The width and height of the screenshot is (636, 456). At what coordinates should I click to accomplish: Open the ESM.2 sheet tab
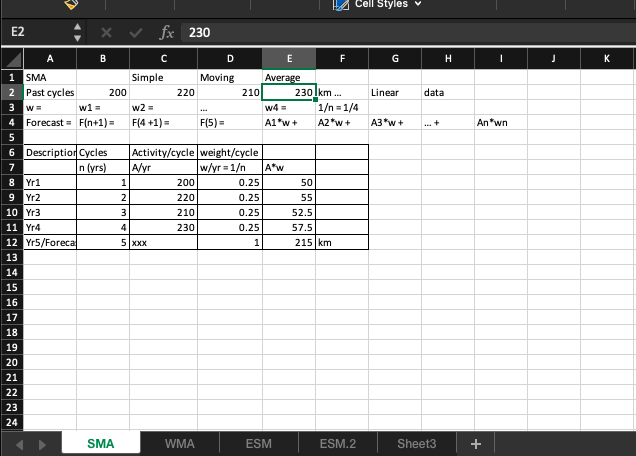point(337,444)
